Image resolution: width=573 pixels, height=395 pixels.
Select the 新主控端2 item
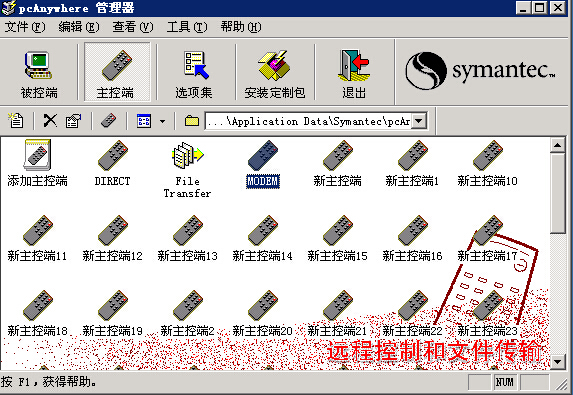coord(187,314)
